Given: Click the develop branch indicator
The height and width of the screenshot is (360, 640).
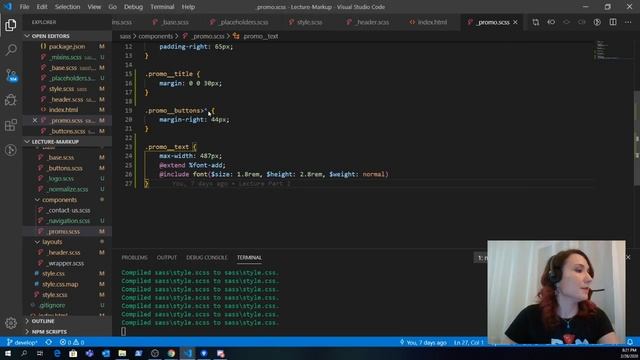Looking at the screenshot, I should click(22, 342).
